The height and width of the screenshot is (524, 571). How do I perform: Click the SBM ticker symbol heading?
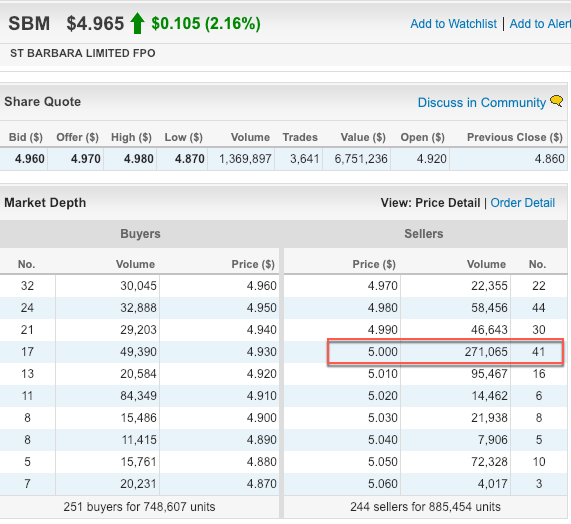29,24
